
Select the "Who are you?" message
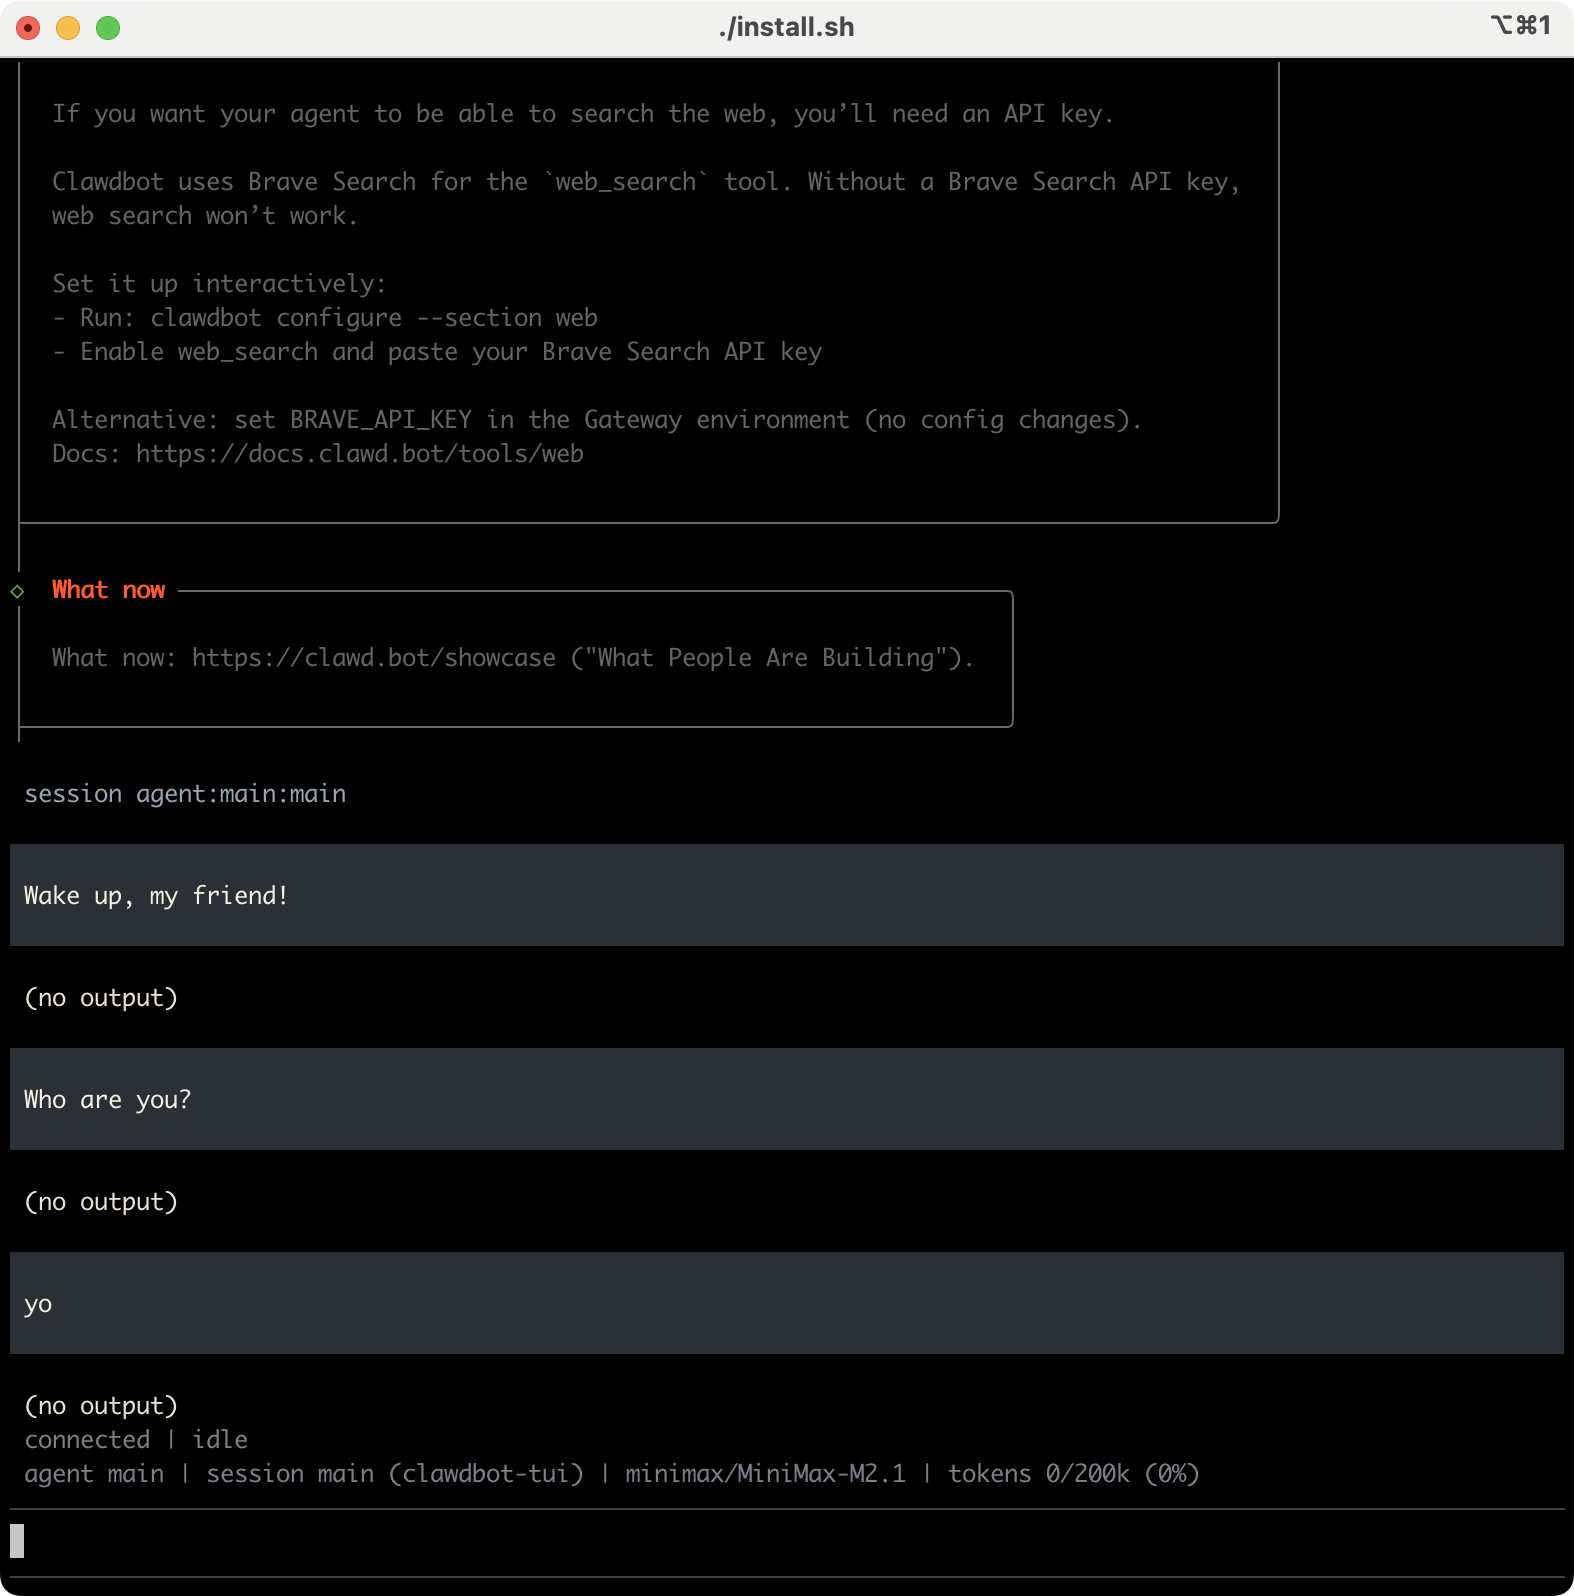107,1100
